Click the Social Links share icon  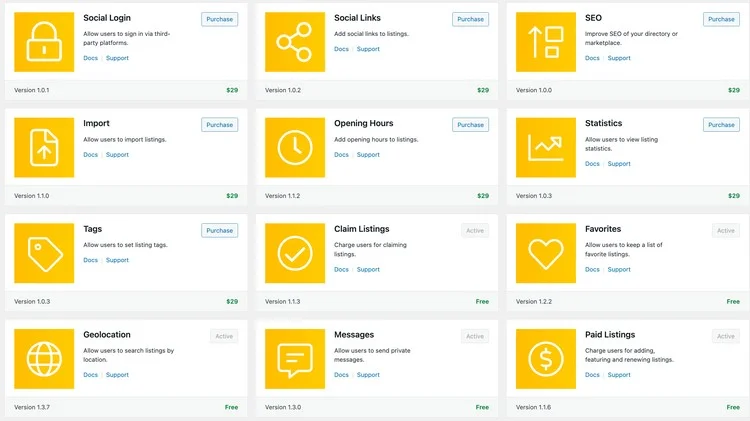(x=295, y=42)
